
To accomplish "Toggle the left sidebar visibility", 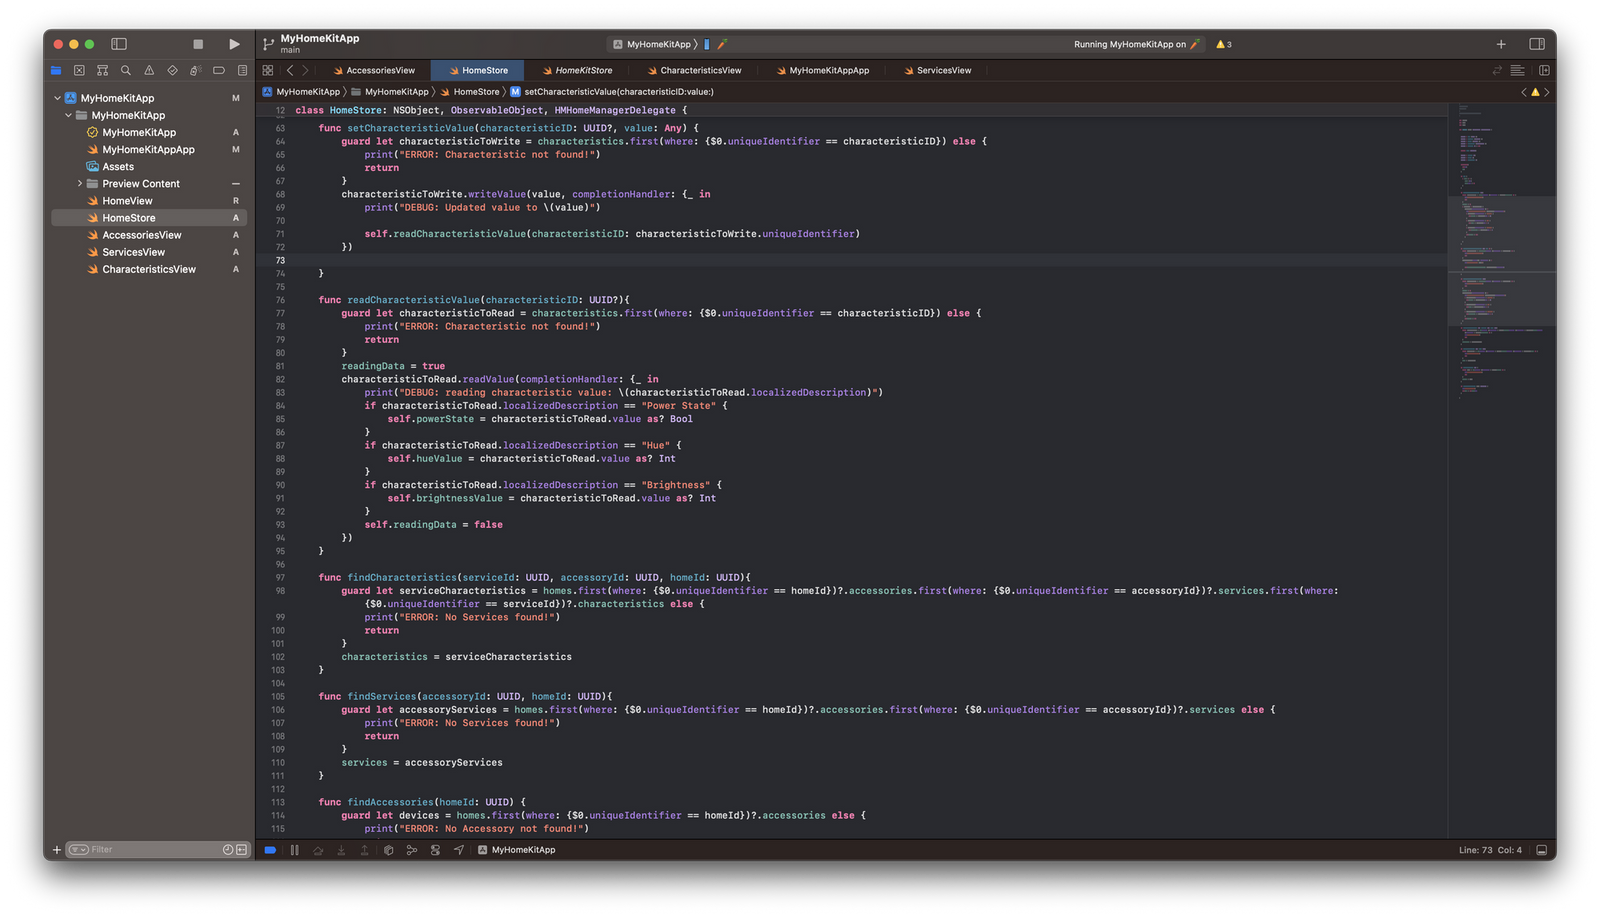I will pyautogui.click(x=119, y=43).
